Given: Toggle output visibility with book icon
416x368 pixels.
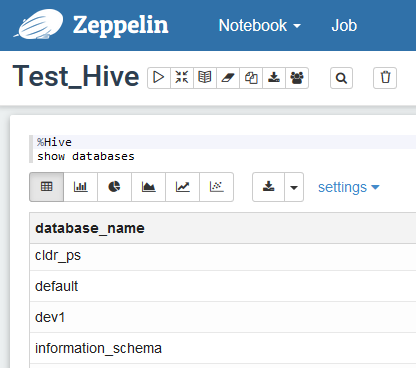Looking at the screenshot, I should click(205, 78).
